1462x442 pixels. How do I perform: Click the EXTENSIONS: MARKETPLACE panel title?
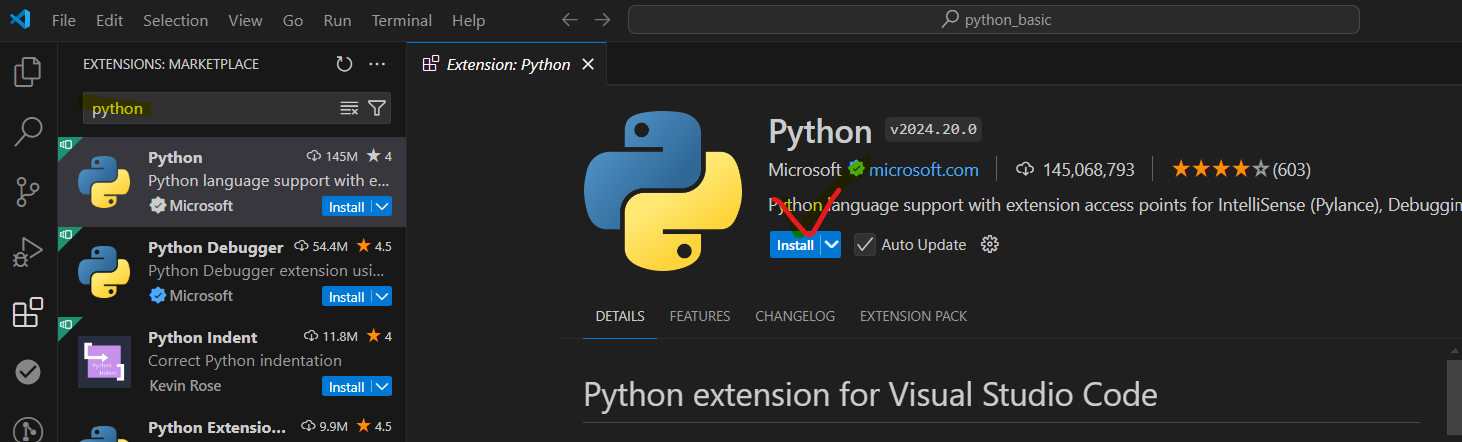click(x=171, y=64)
